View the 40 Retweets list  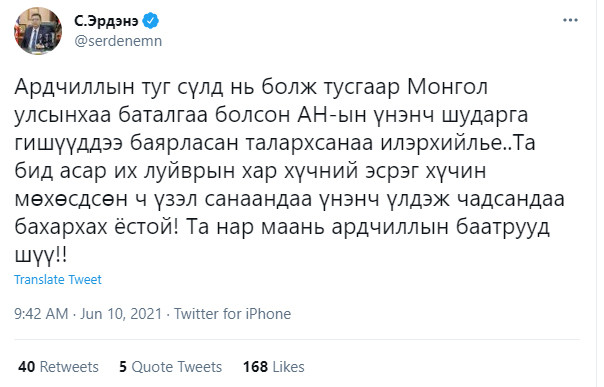[x=58, y=367]
